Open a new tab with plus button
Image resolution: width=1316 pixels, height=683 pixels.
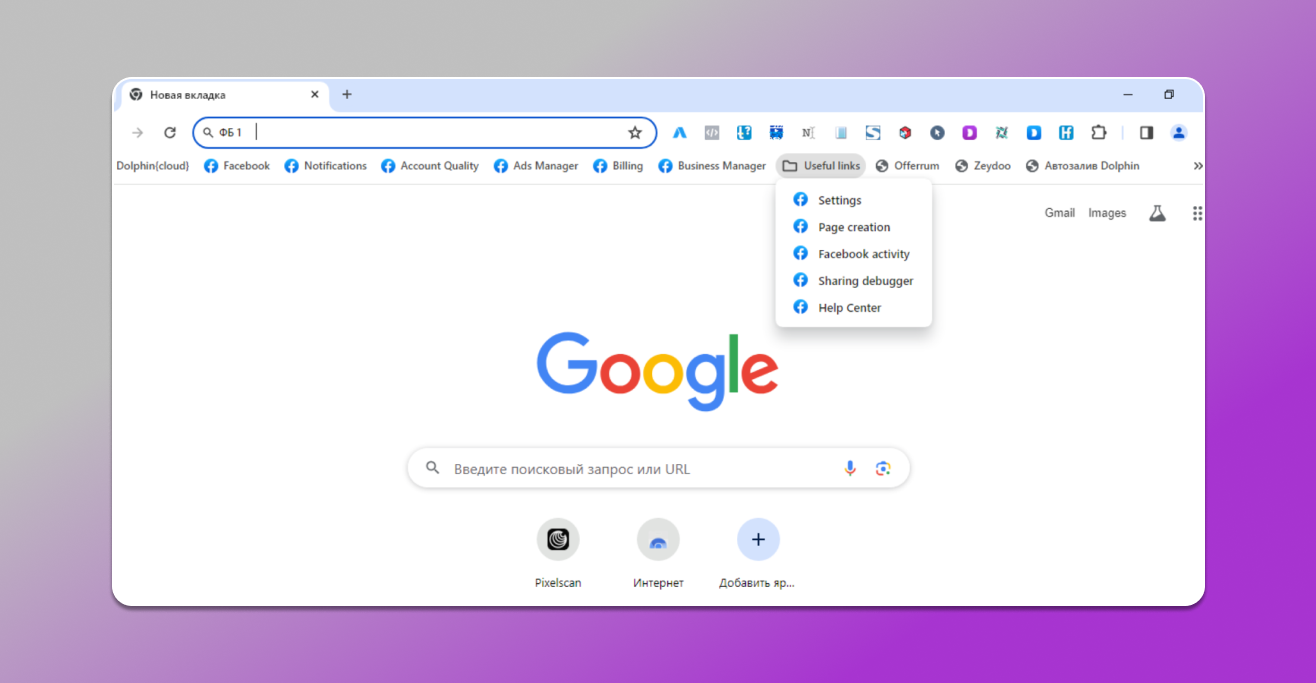click(347, 95)
